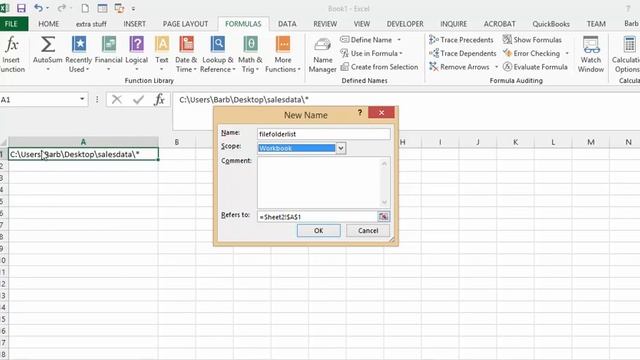Switch to the INSERT tab
Image resolution: width=640 pixels, height=360 pixels.
point(135,24)
